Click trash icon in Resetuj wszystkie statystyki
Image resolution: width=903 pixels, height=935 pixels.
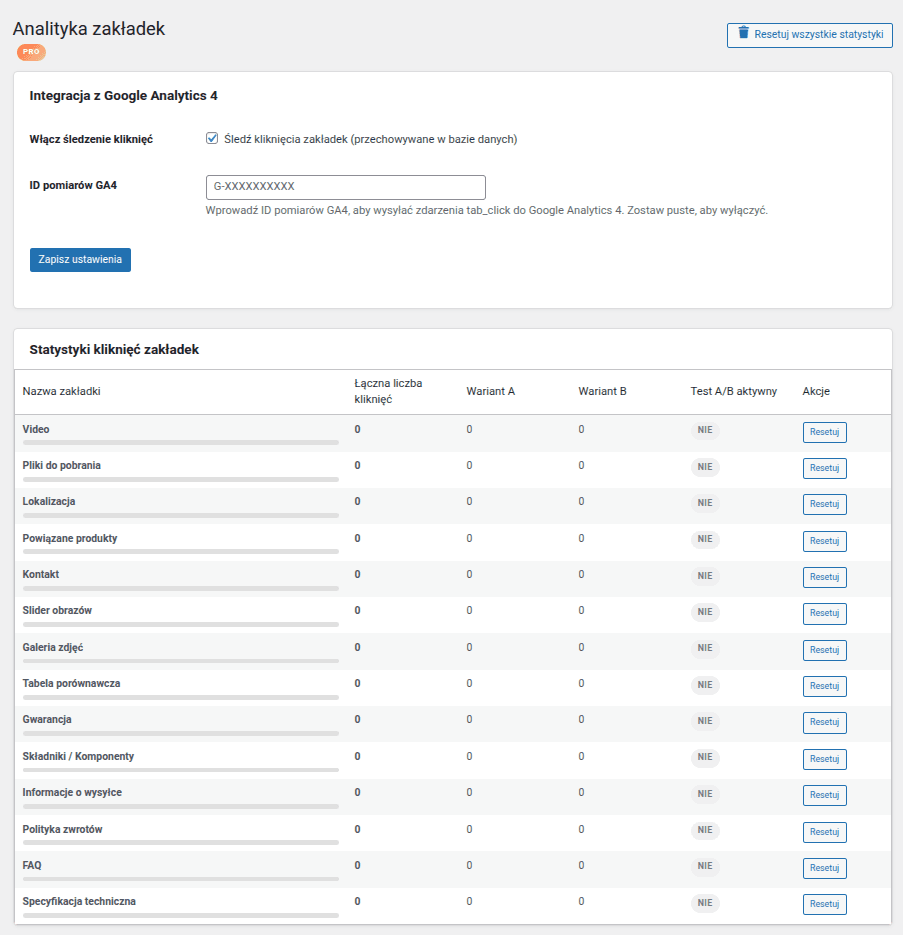(x=743, y=32)
